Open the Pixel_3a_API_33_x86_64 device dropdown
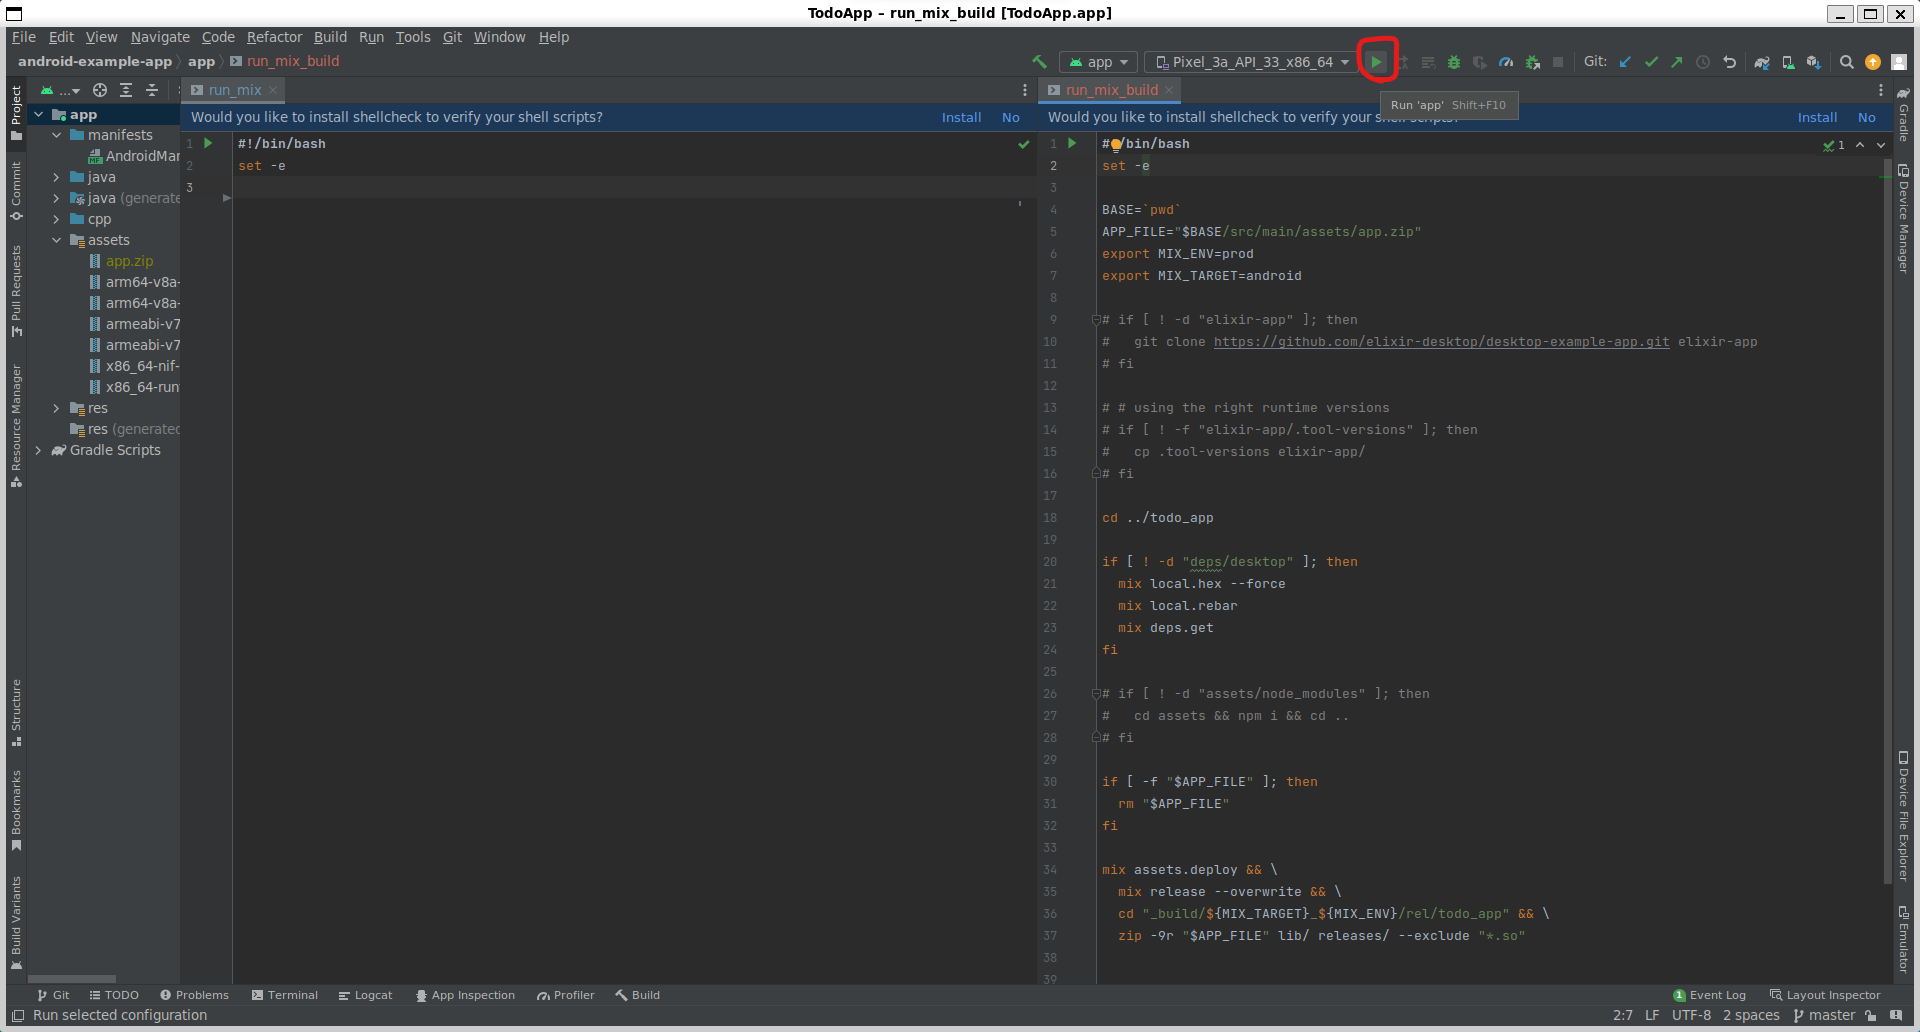This screenshot has width=1920, height=1032. point(1253,62)
